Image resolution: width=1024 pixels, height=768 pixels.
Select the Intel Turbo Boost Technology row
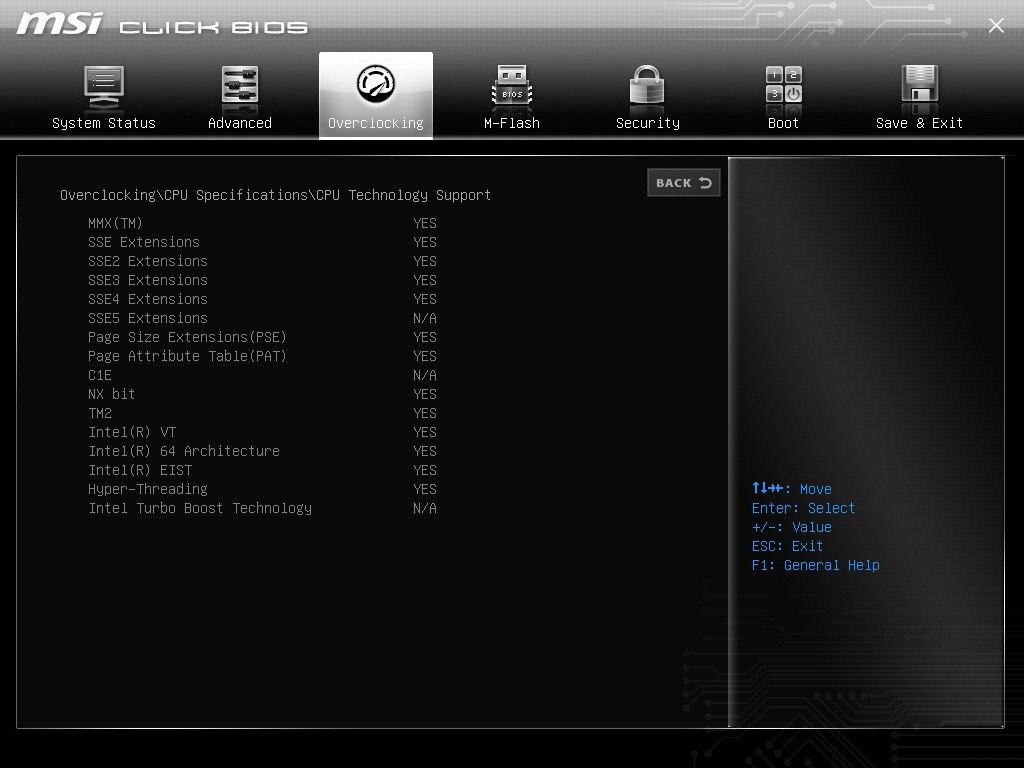[263, 508]
